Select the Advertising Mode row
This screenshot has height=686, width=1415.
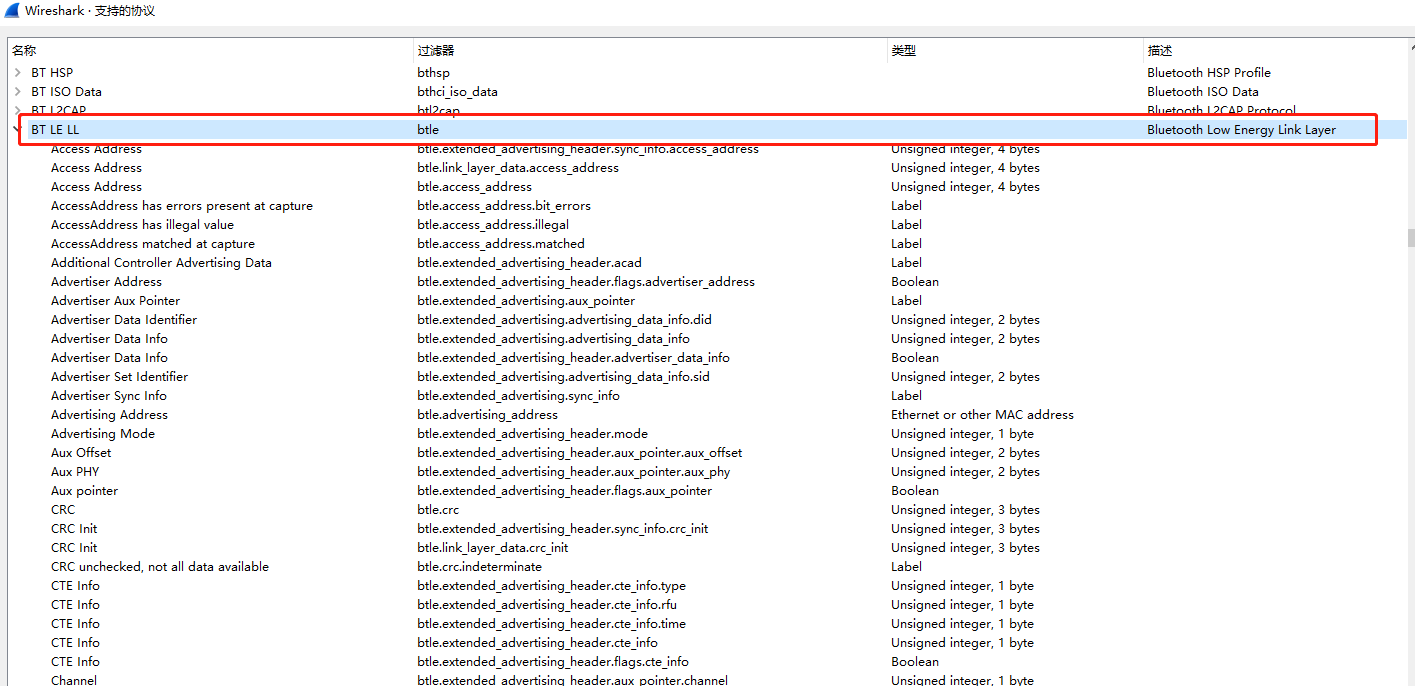[103, 434]
